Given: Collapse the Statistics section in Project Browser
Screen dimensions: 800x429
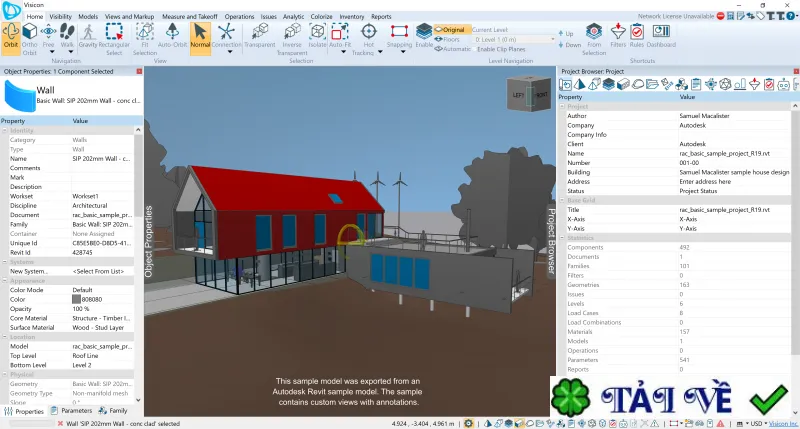Looking at the screenshot, I should pyautogui.click(x=562, y=238).
